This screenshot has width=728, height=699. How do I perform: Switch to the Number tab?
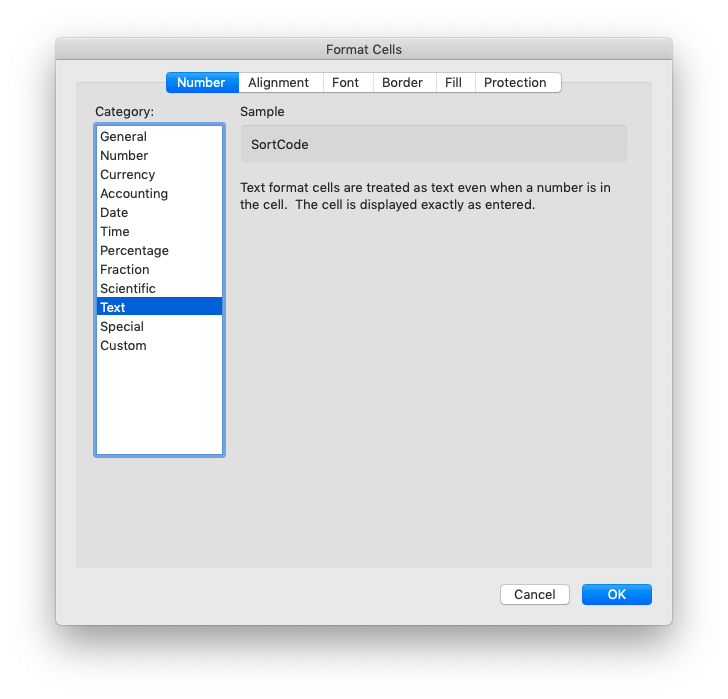click(x=201, y=83)
